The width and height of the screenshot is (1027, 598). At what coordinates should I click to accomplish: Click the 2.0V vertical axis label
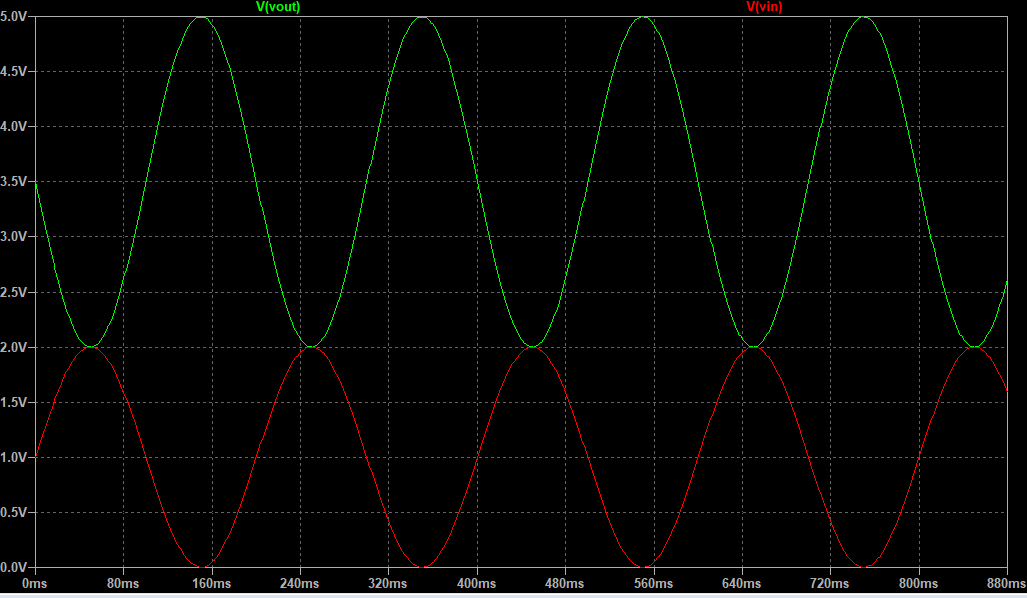[x=14, y=347]
